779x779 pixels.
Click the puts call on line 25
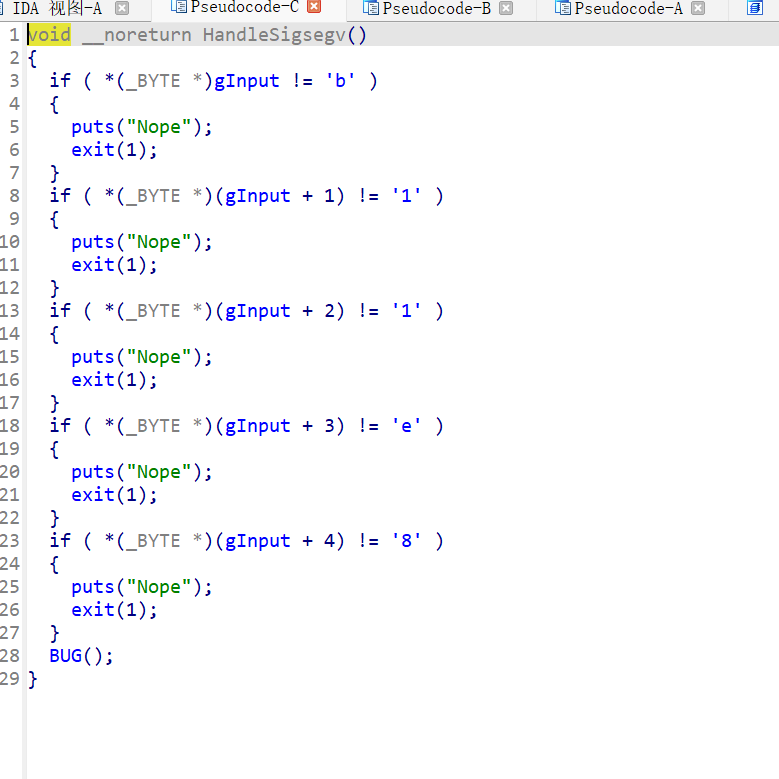coord(93,587)
